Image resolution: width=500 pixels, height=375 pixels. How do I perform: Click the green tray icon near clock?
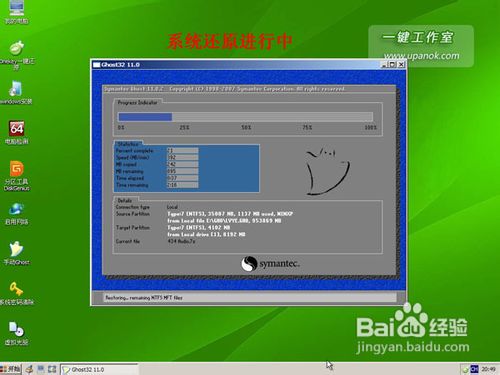[x=465, y=369]
